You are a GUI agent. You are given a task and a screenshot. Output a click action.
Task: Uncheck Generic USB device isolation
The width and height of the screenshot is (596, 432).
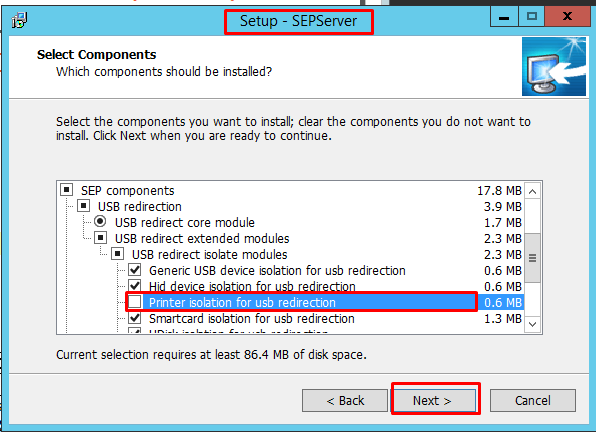coord(135,270)
